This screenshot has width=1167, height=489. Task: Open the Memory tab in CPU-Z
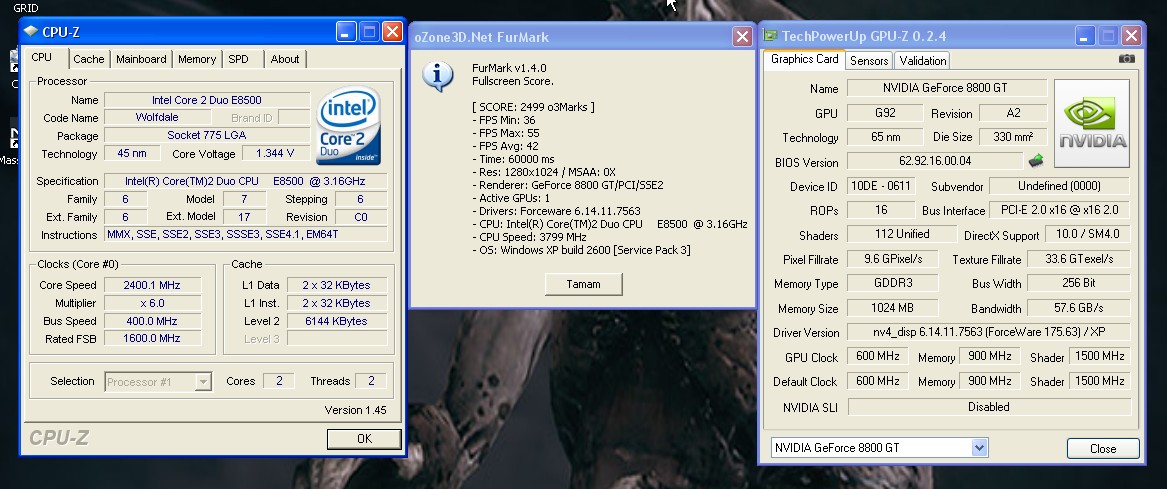pos(196,59)
